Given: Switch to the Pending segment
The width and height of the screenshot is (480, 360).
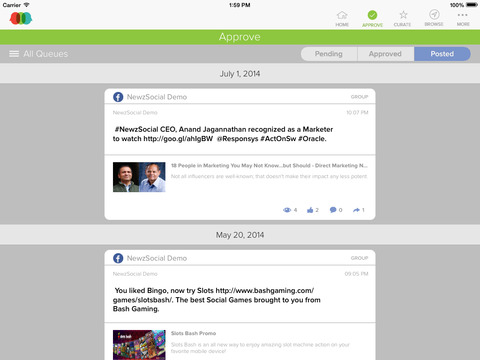Looking at the screenshot, I should click(329, 54).
